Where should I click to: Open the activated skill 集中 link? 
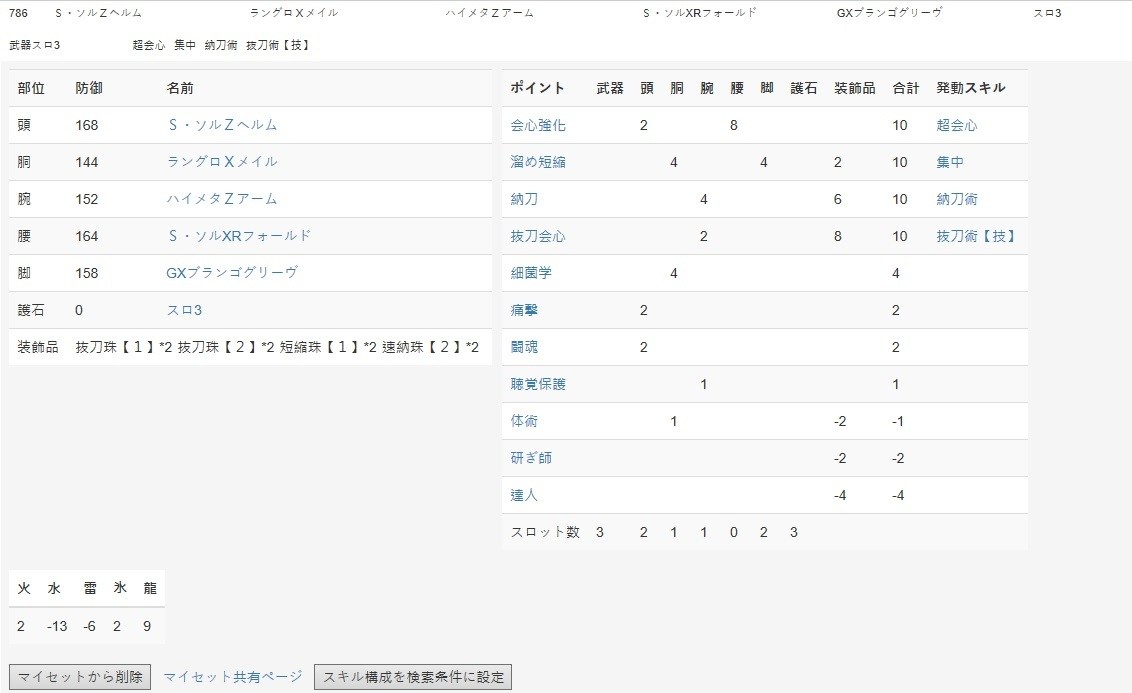(x=950, y=162)
